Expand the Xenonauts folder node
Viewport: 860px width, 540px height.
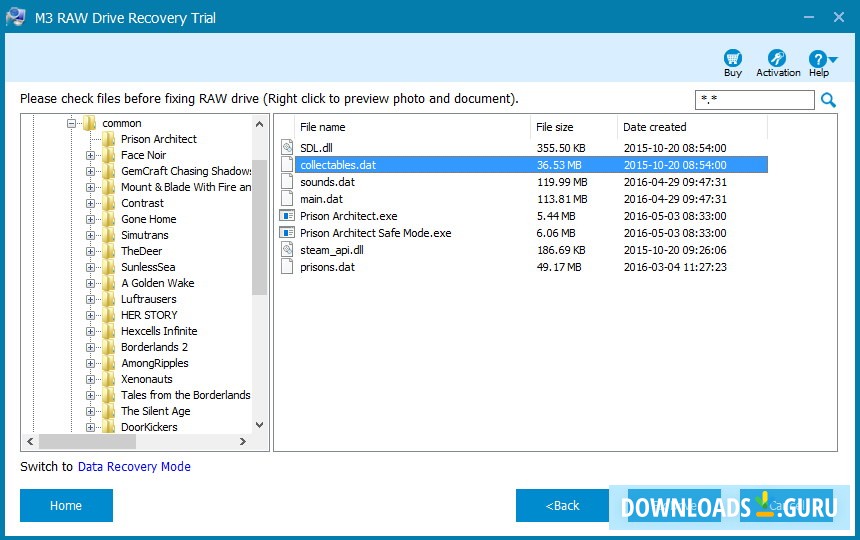(x=91, y=379)
